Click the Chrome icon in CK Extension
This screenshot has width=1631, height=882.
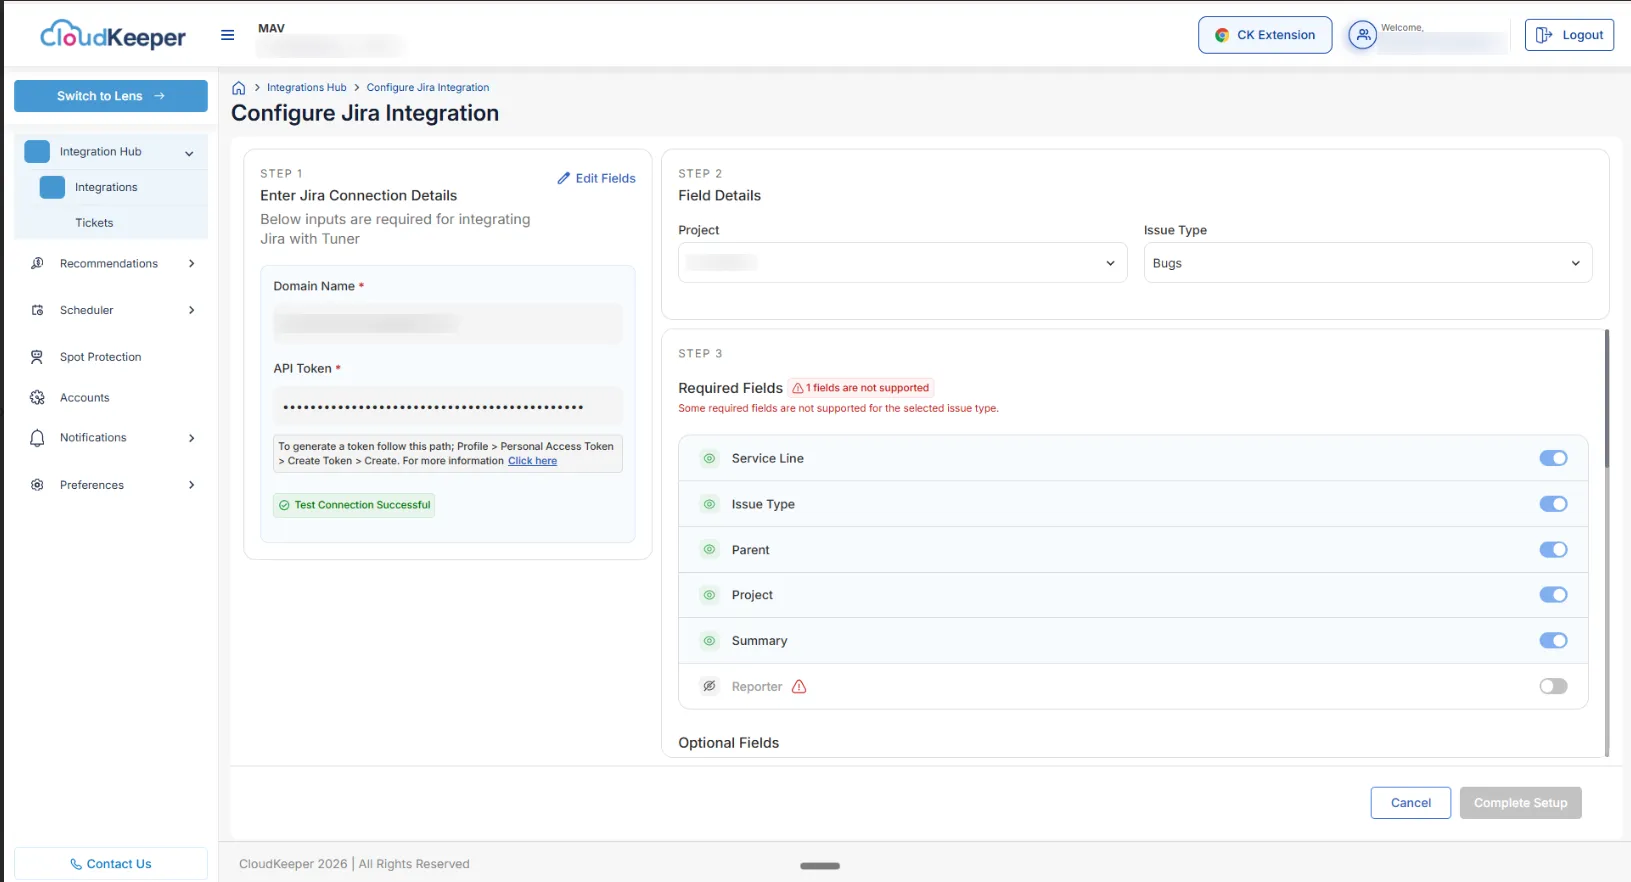tap(1222, 35)
